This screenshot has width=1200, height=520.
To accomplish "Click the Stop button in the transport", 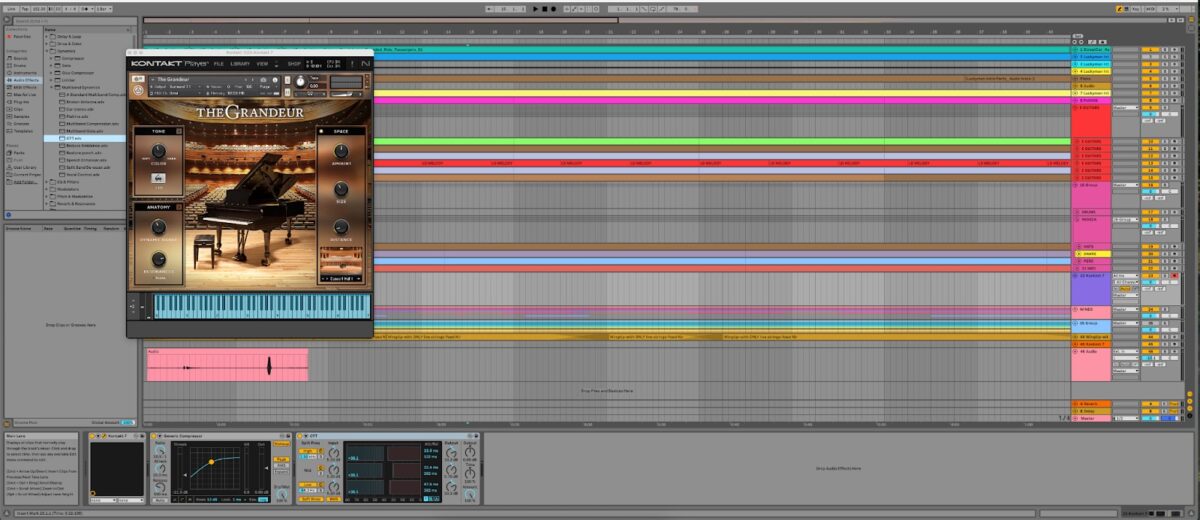I will tap(545, 9).
